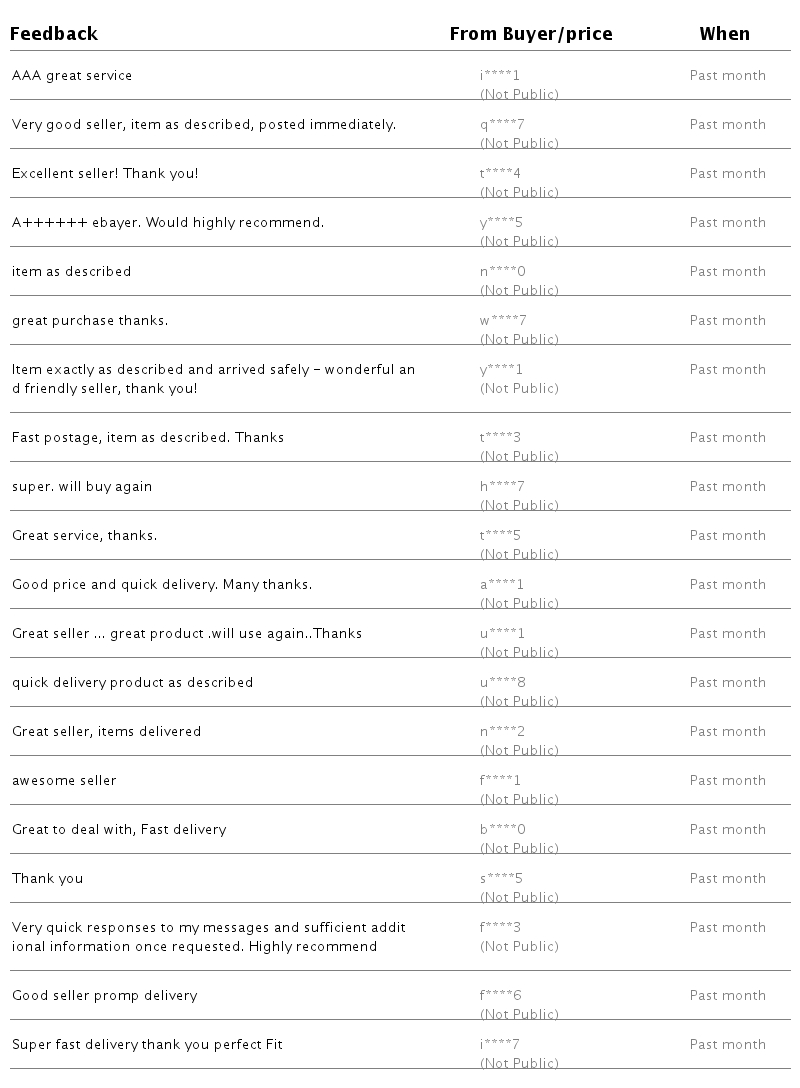Click the Feedback column header
Screen dimensions: 800x1088
pyautogui.click(x=54, y=34)
